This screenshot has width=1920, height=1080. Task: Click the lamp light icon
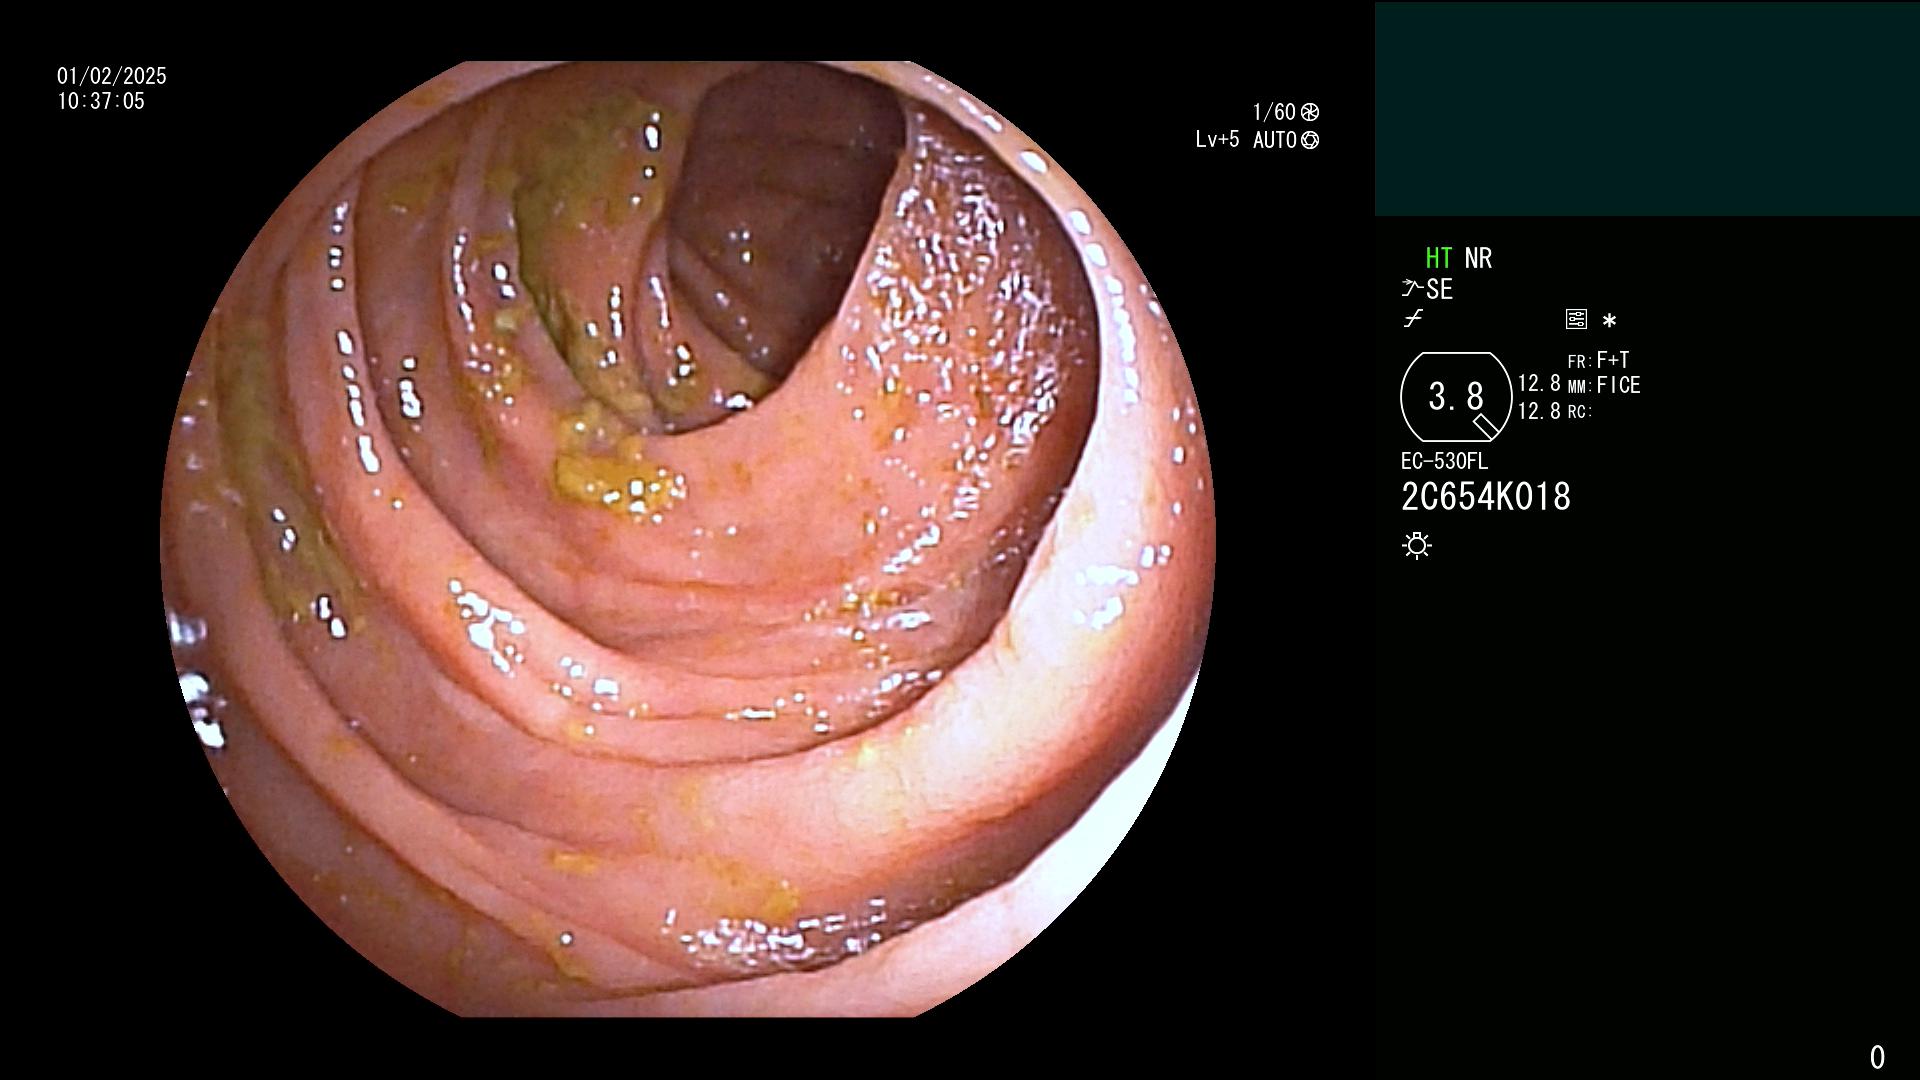pyautogui.click(x=1417, y=545)
